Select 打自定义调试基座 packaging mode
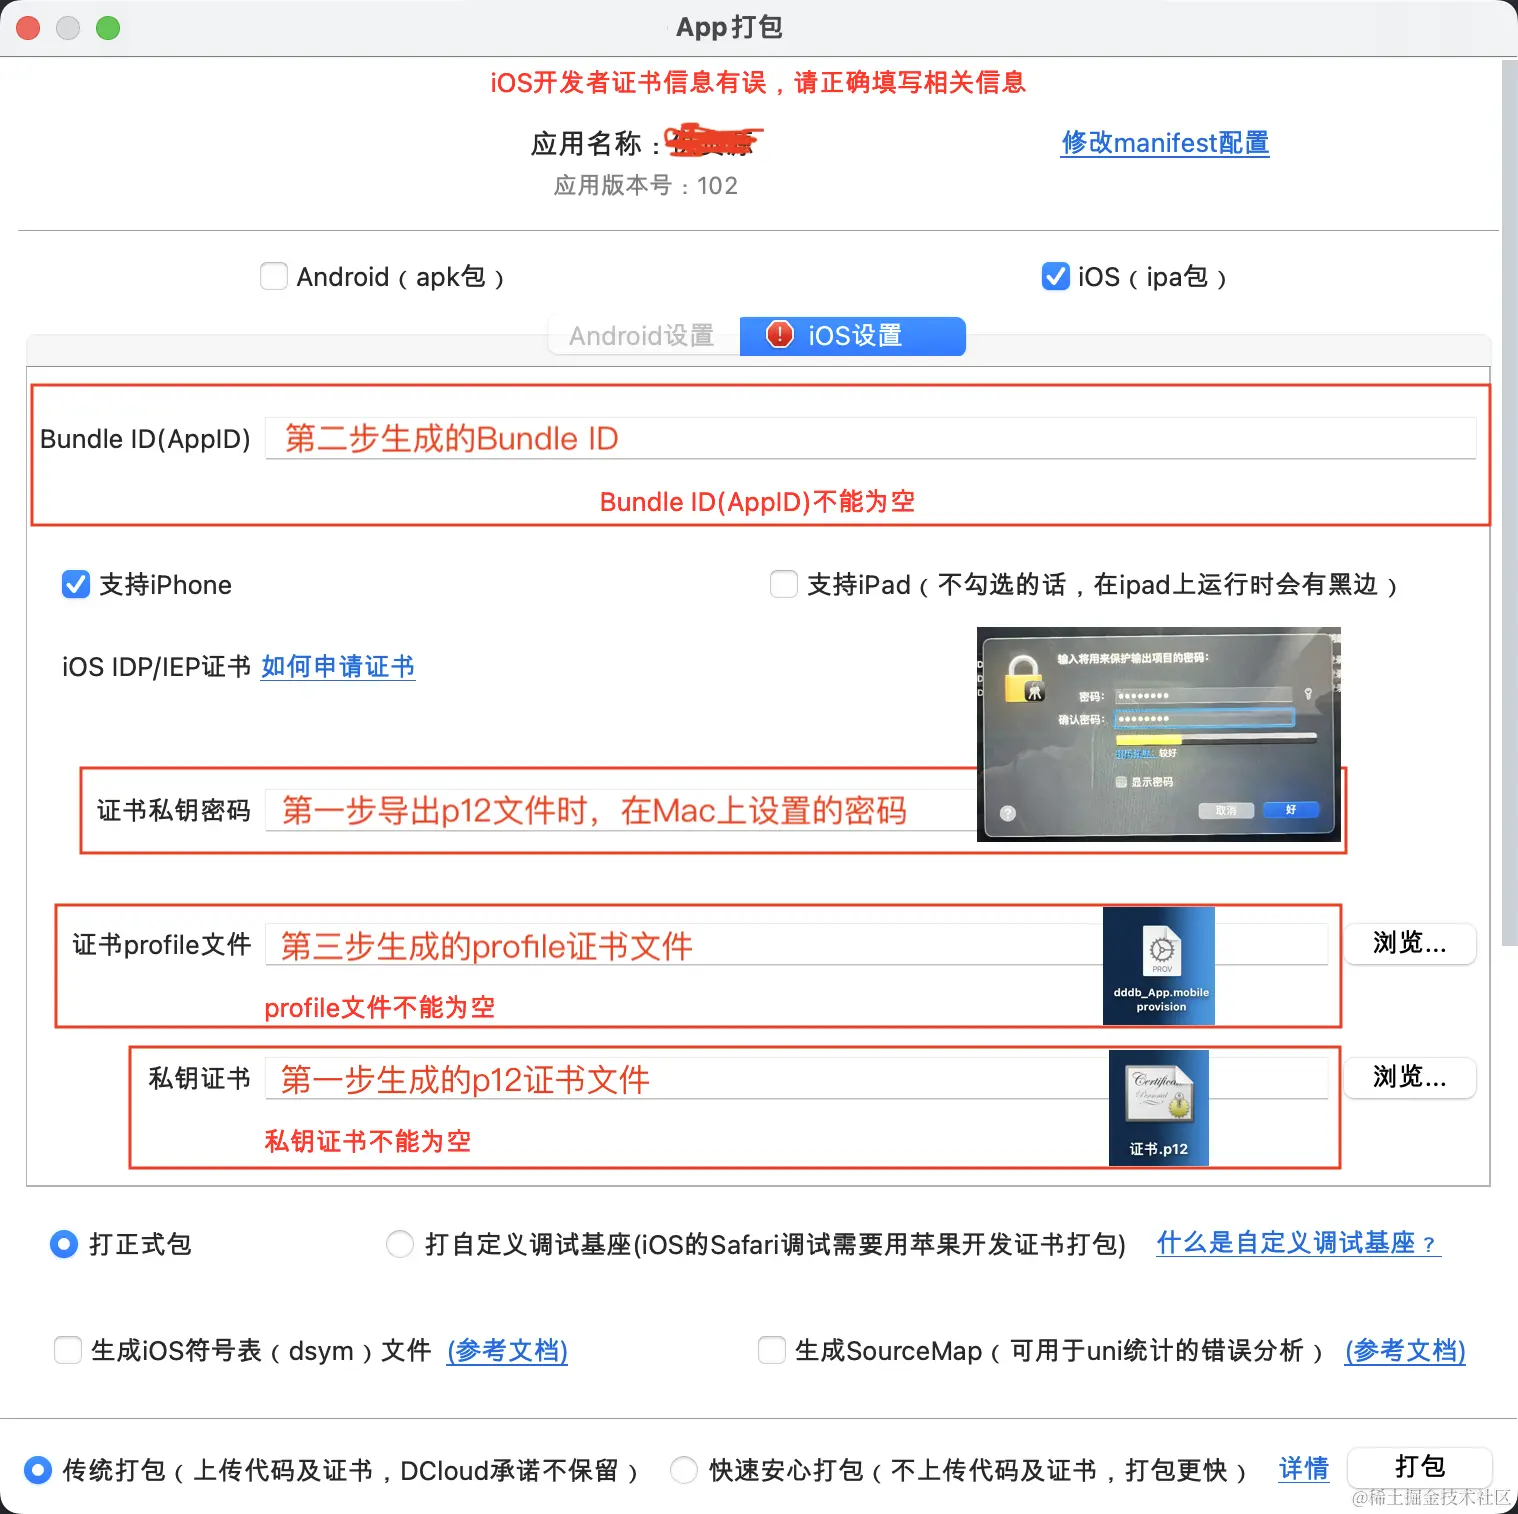The height and width of the screenshot is (1514, 1518). click(x=399, y=1244)
